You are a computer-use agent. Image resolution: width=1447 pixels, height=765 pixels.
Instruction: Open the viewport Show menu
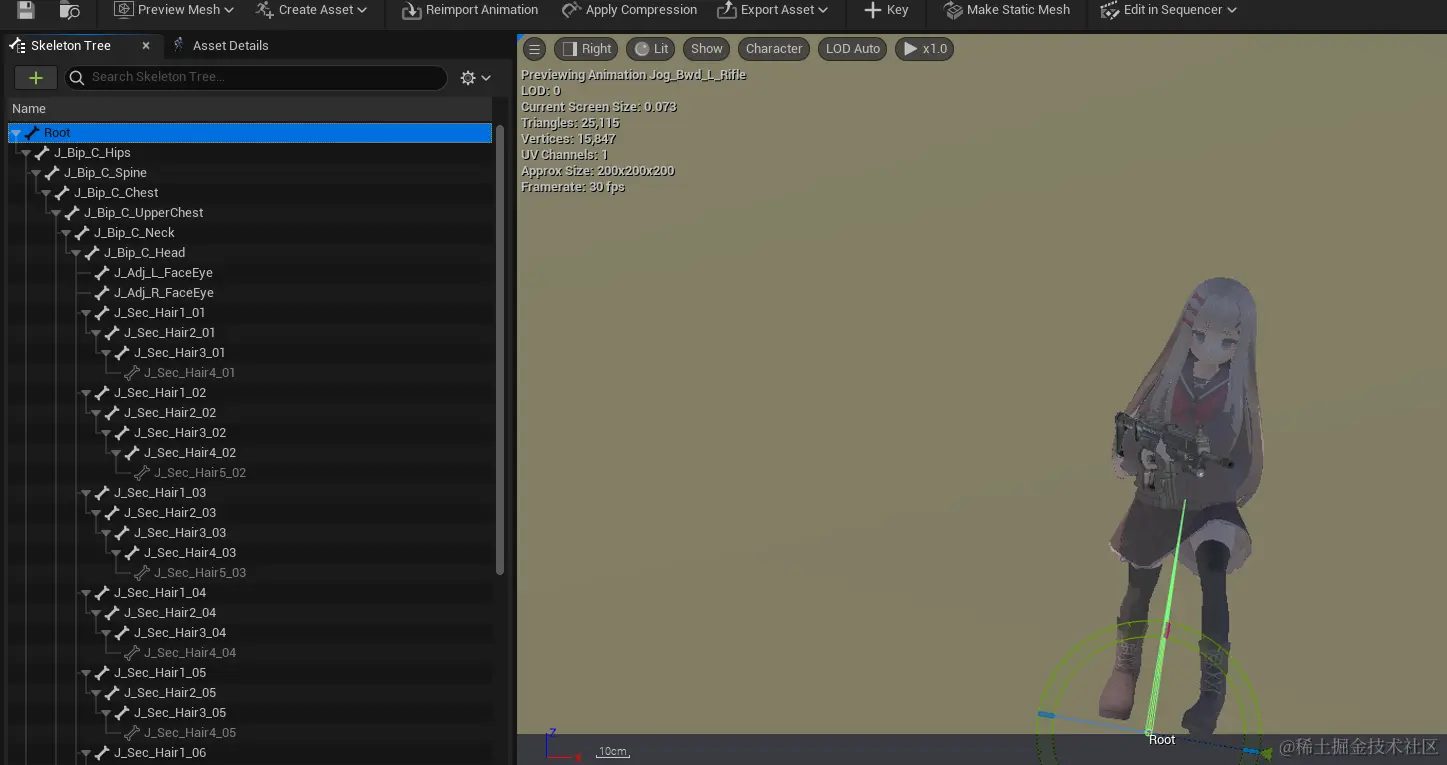click(x=707, y=49)
